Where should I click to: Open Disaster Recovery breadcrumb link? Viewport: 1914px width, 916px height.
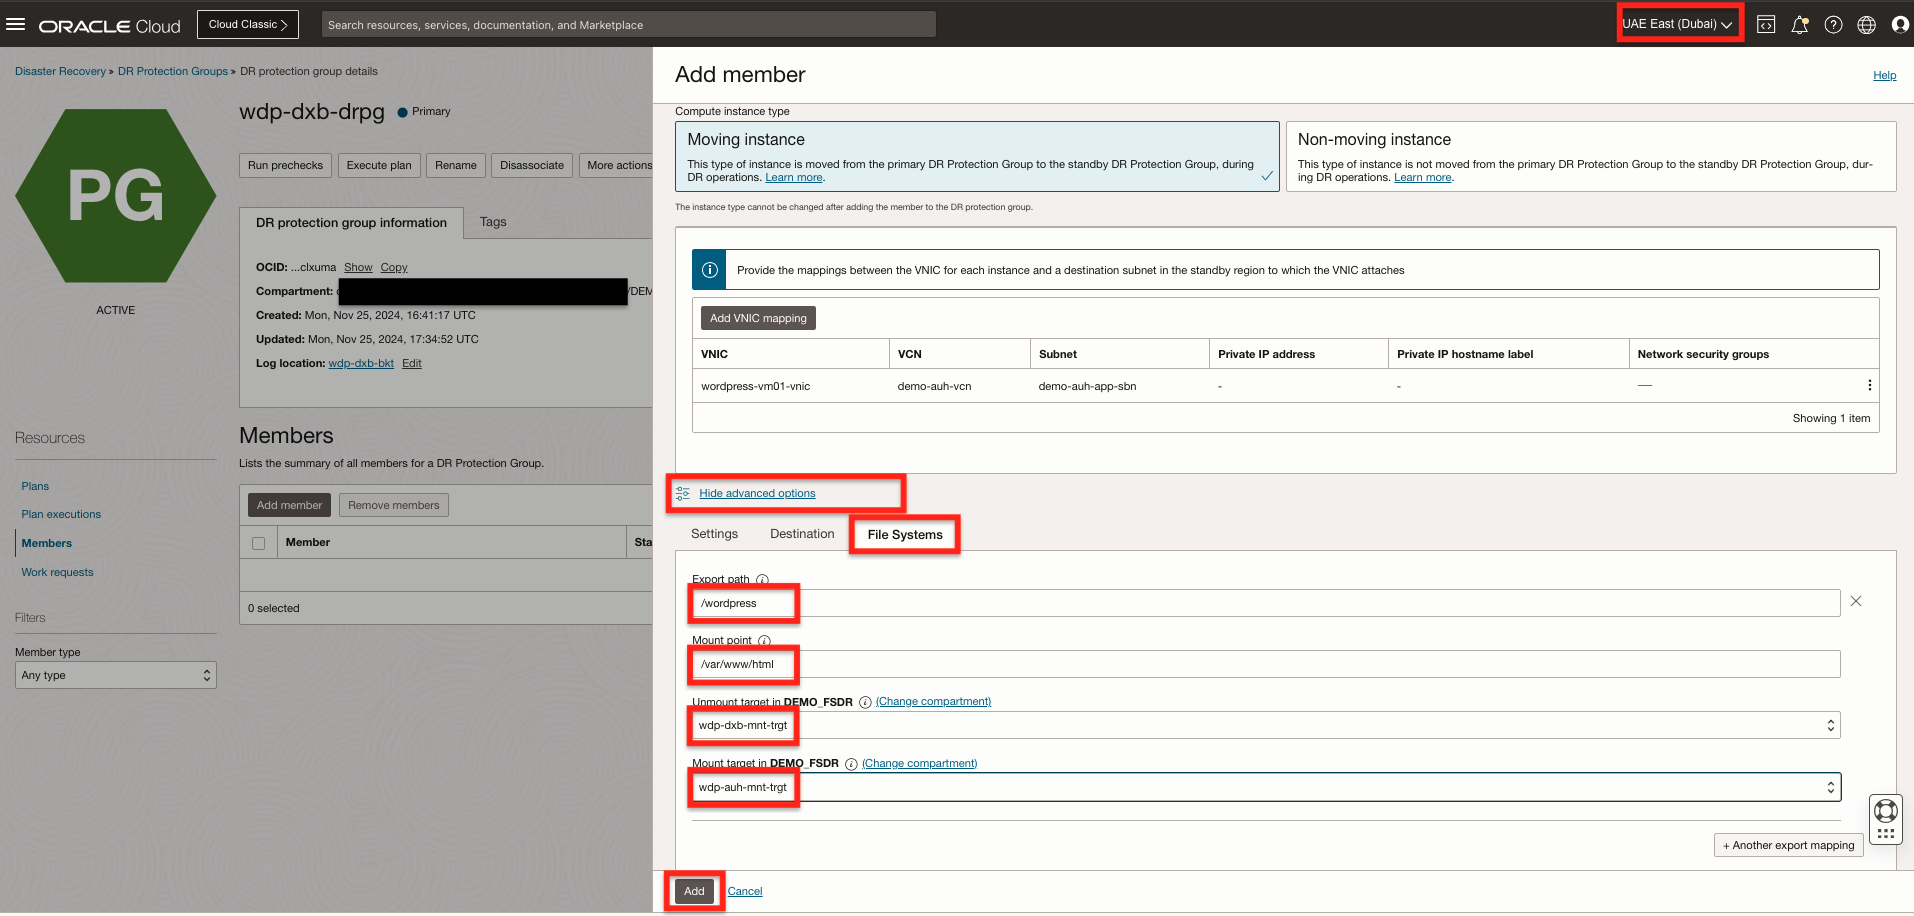coord(60,71)
